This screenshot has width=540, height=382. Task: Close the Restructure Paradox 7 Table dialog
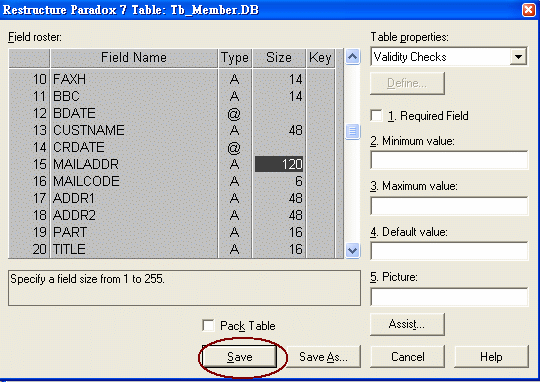[529, 10]
